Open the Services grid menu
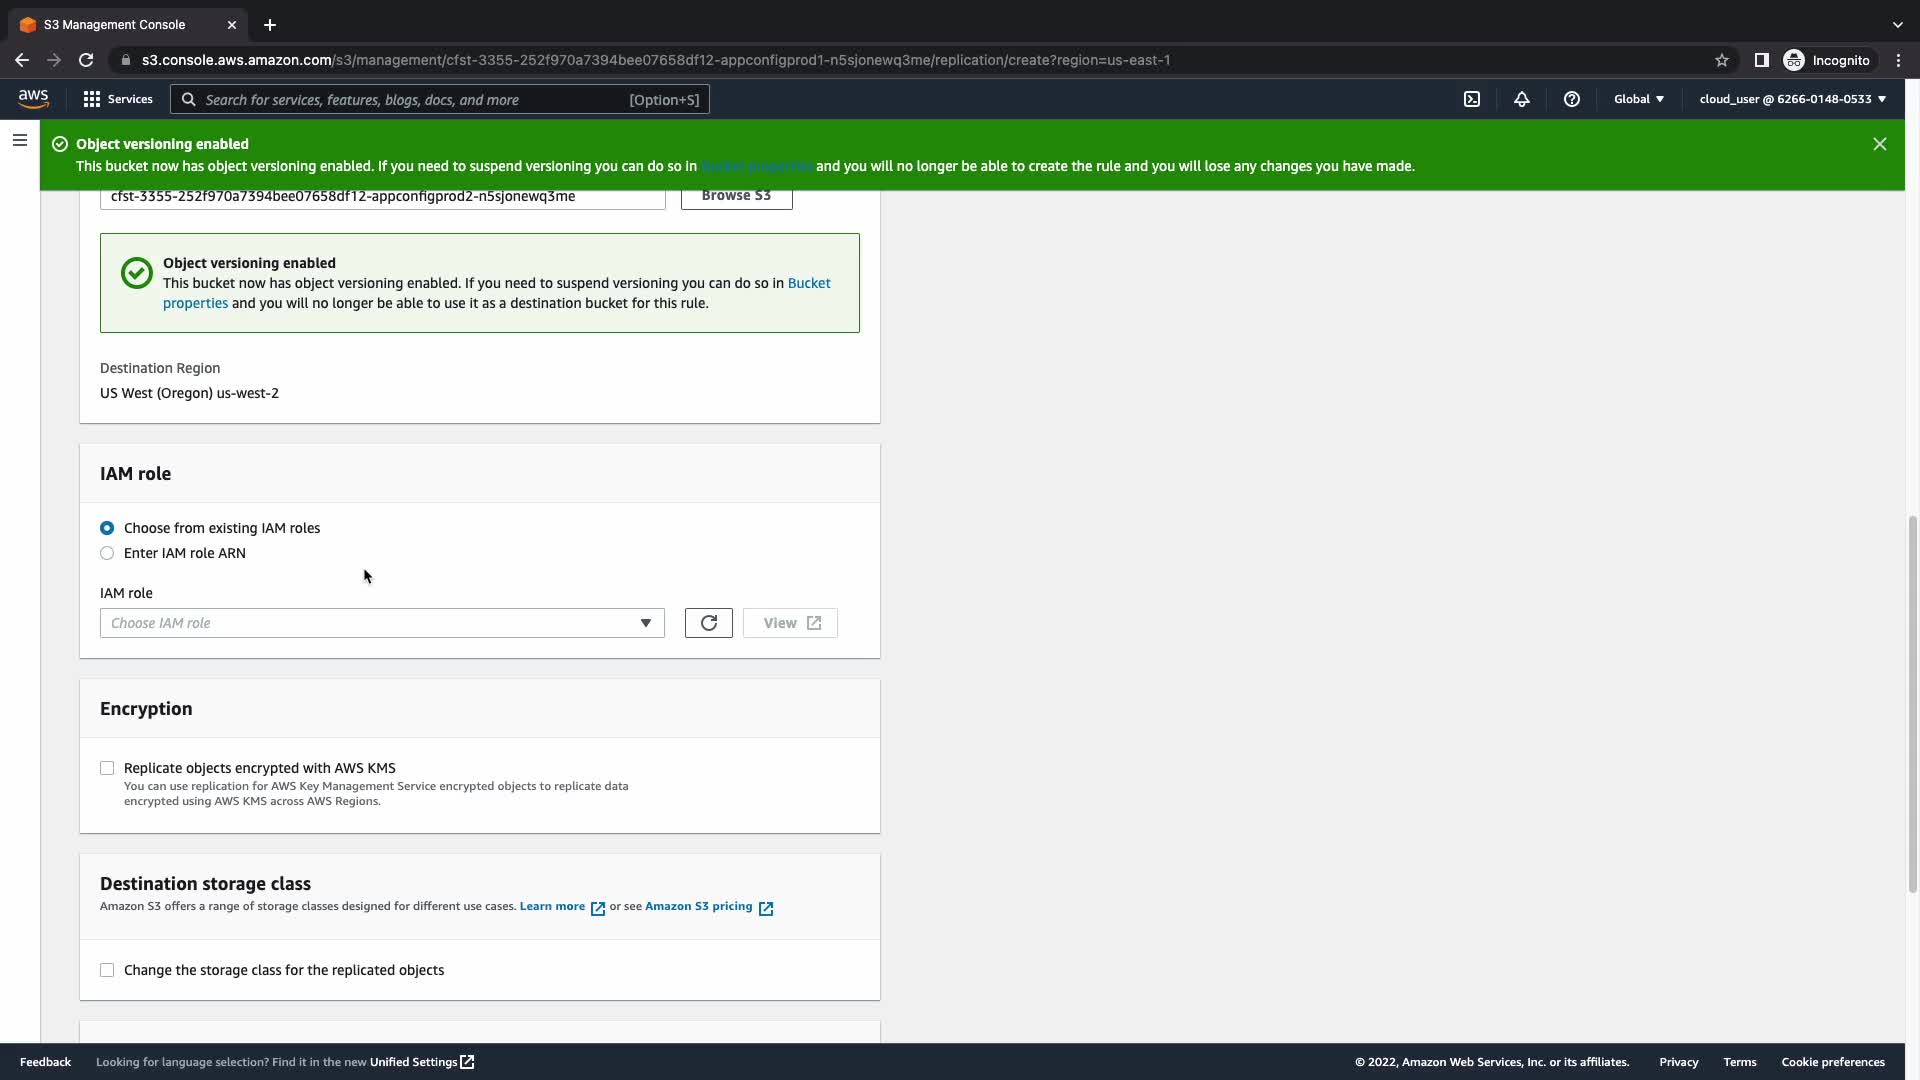The height and width of the screenshot is (1080, 1920). point(117,99)
